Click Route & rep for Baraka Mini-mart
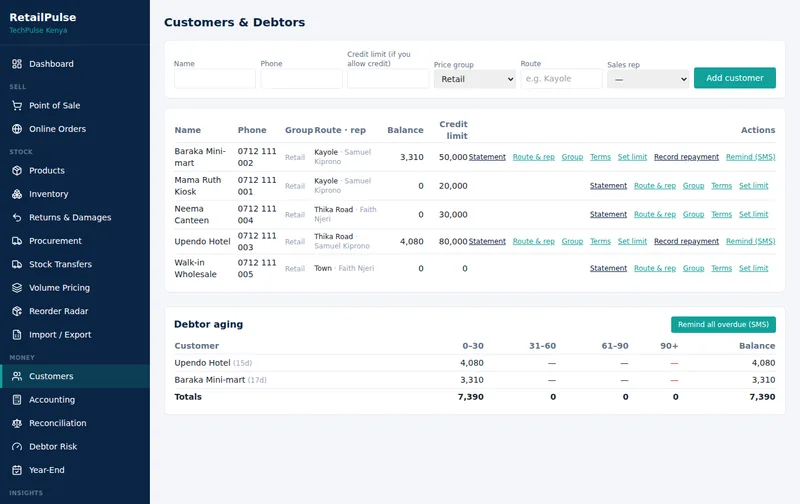 534,157
